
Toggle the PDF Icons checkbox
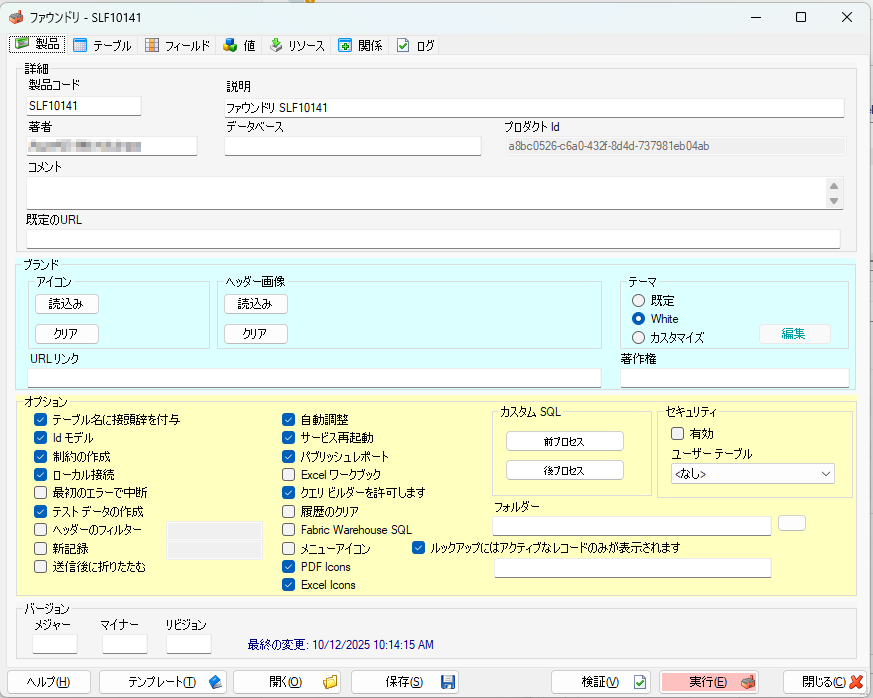[x=288, y=567]
